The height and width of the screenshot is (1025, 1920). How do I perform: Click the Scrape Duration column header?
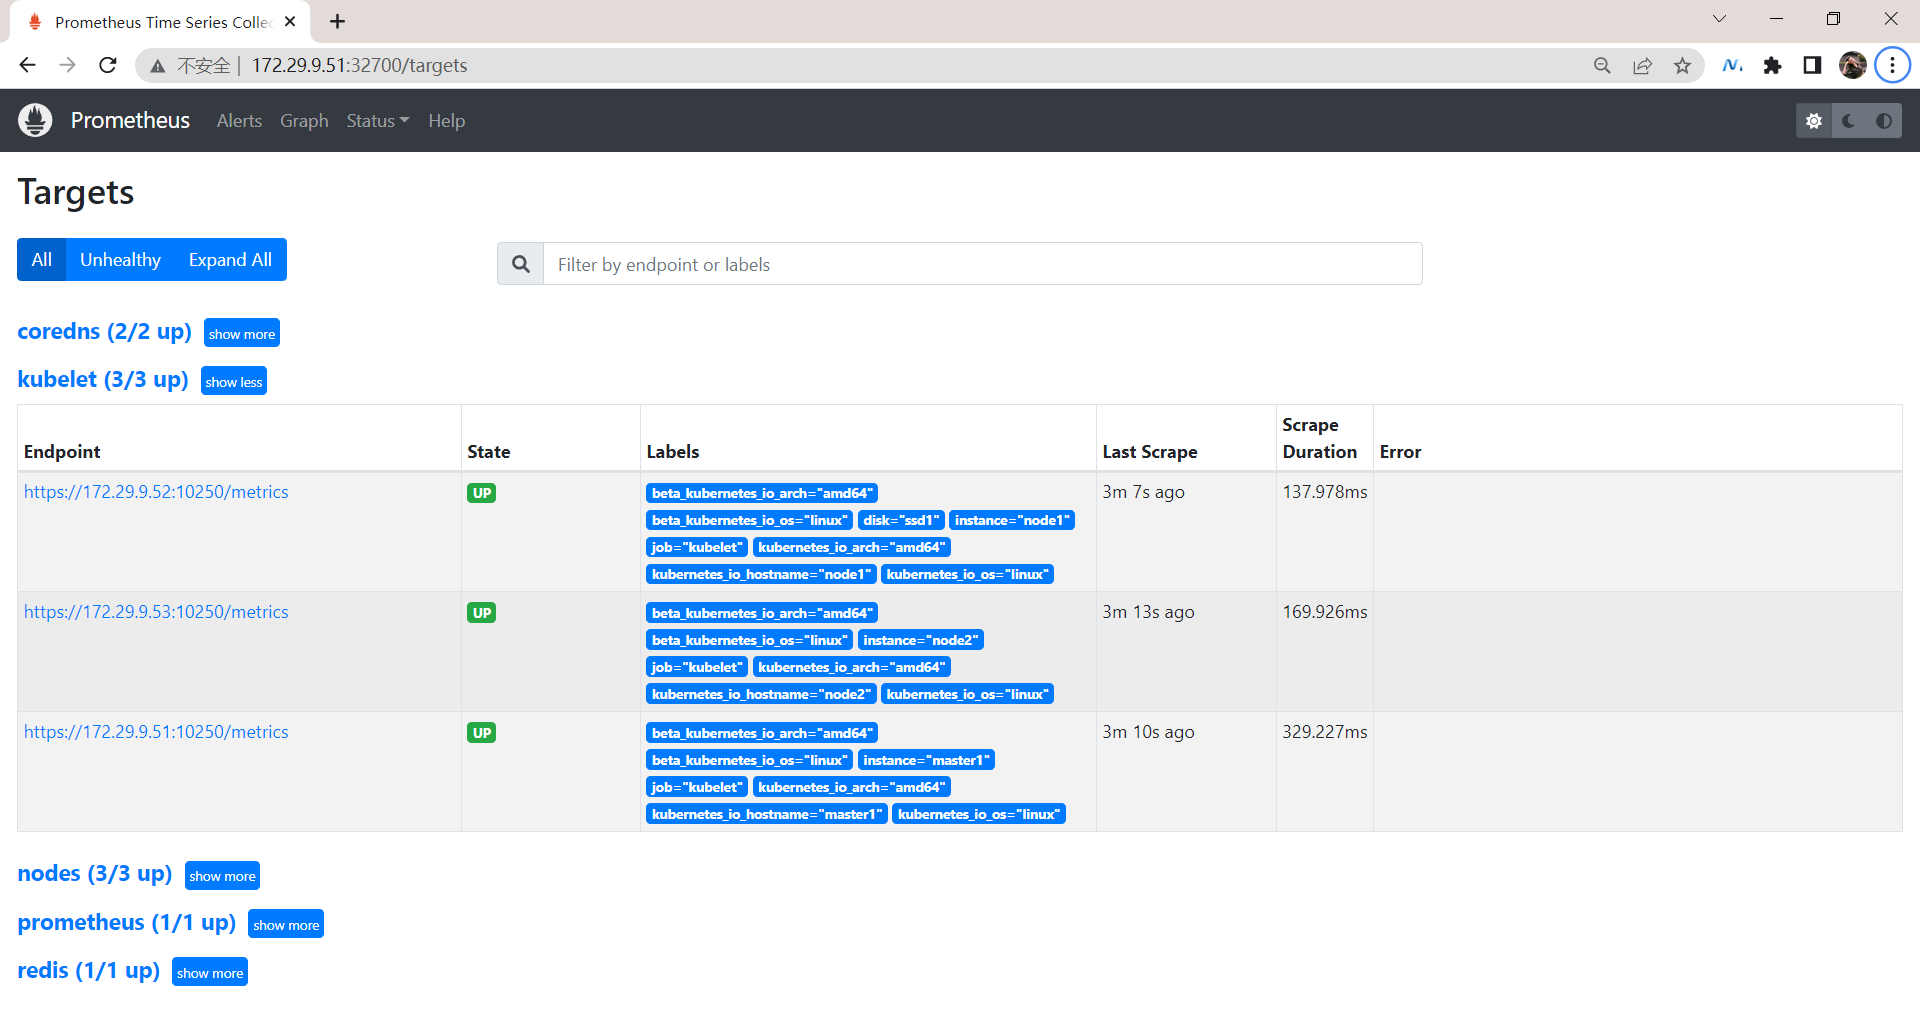(x=1320, y=438)
